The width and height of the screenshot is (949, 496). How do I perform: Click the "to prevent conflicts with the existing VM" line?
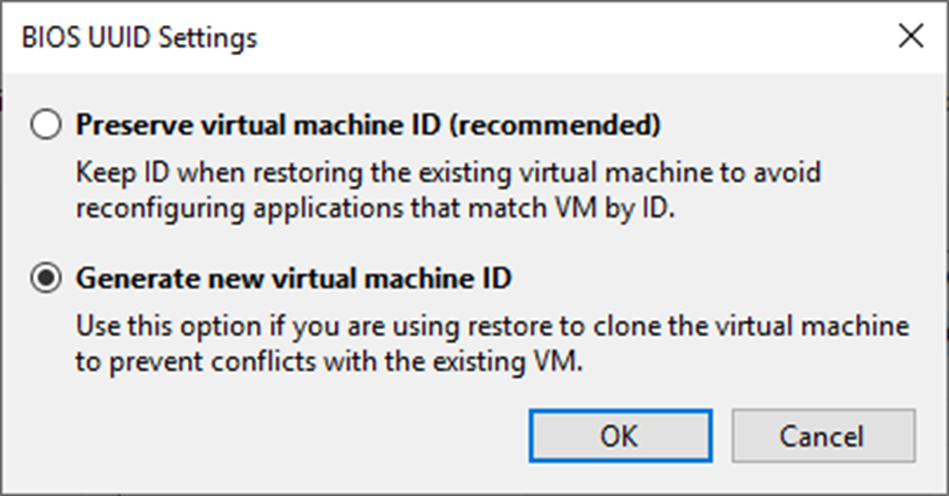tap(328, 363)
